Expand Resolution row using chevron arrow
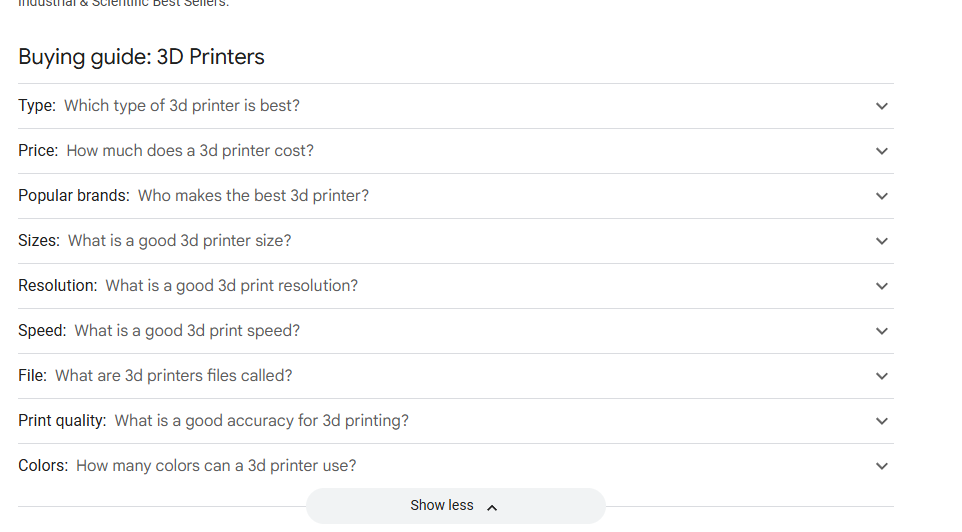962x532 pixels. point(881,286)
